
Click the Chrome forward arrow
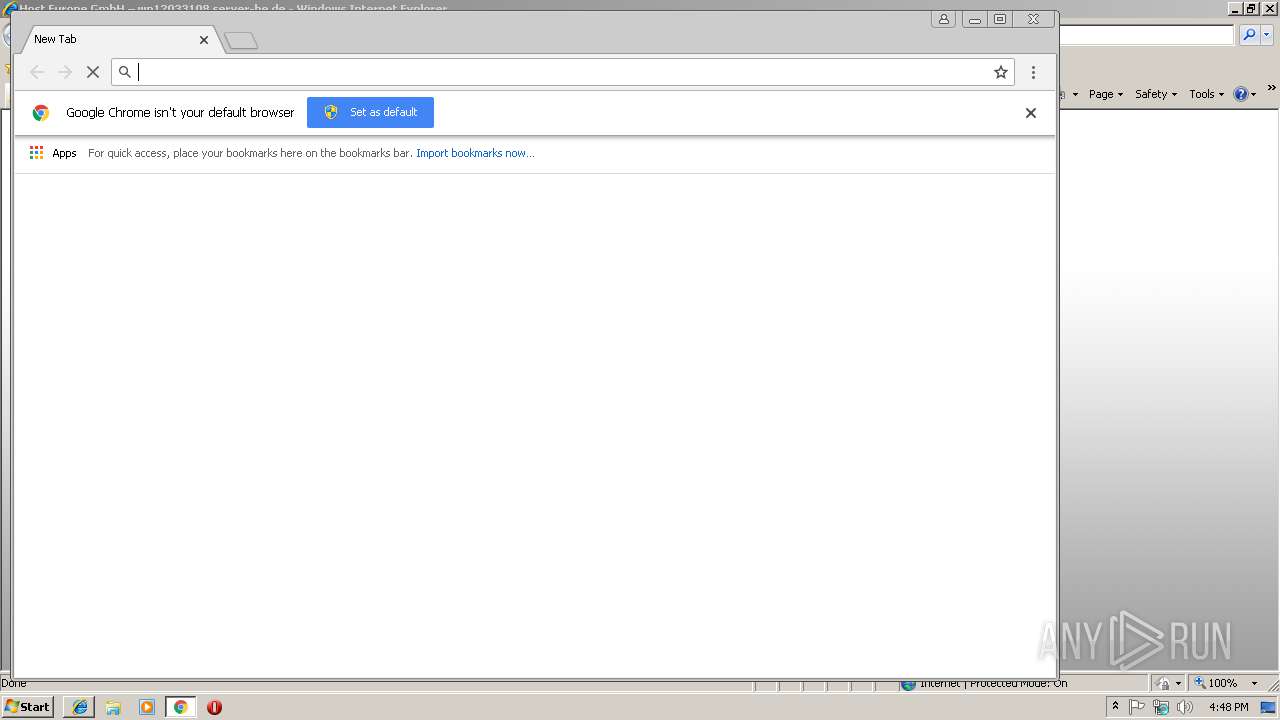click(x=65, y=72)
